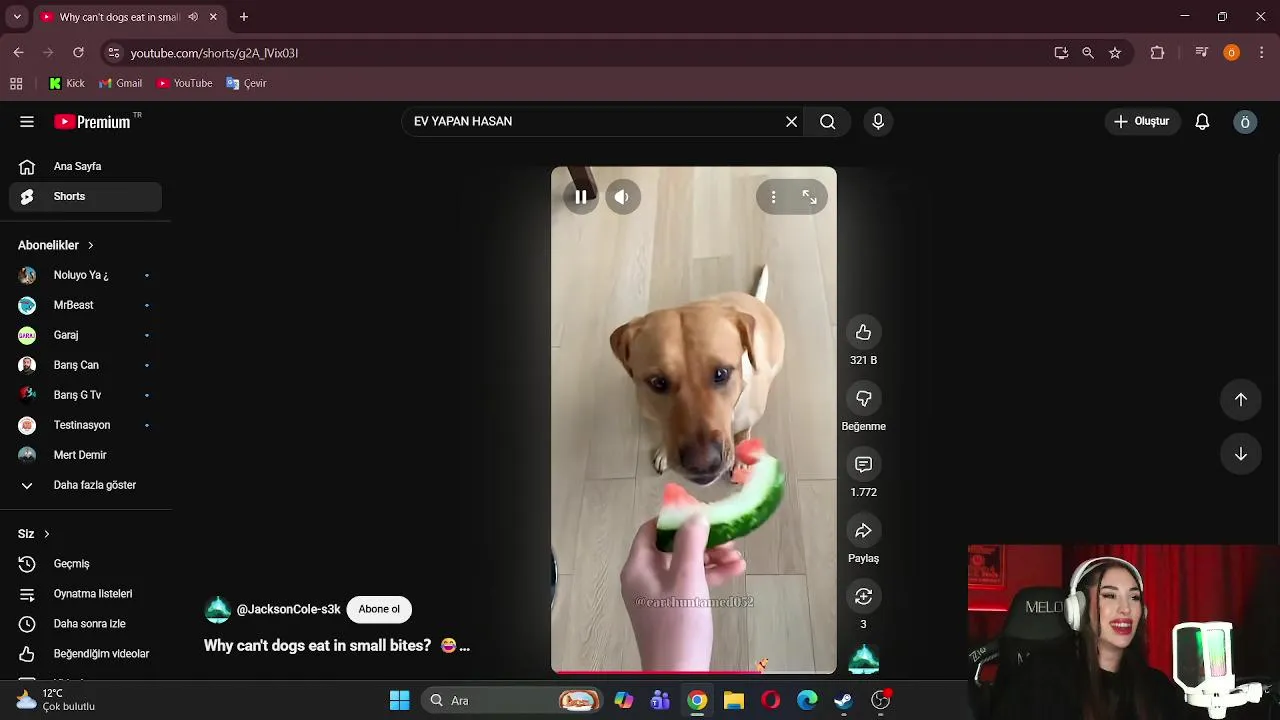Screen dimensions: 1280x720
Task: Open the comments on this Short
Action: click(x=863, y=465)
